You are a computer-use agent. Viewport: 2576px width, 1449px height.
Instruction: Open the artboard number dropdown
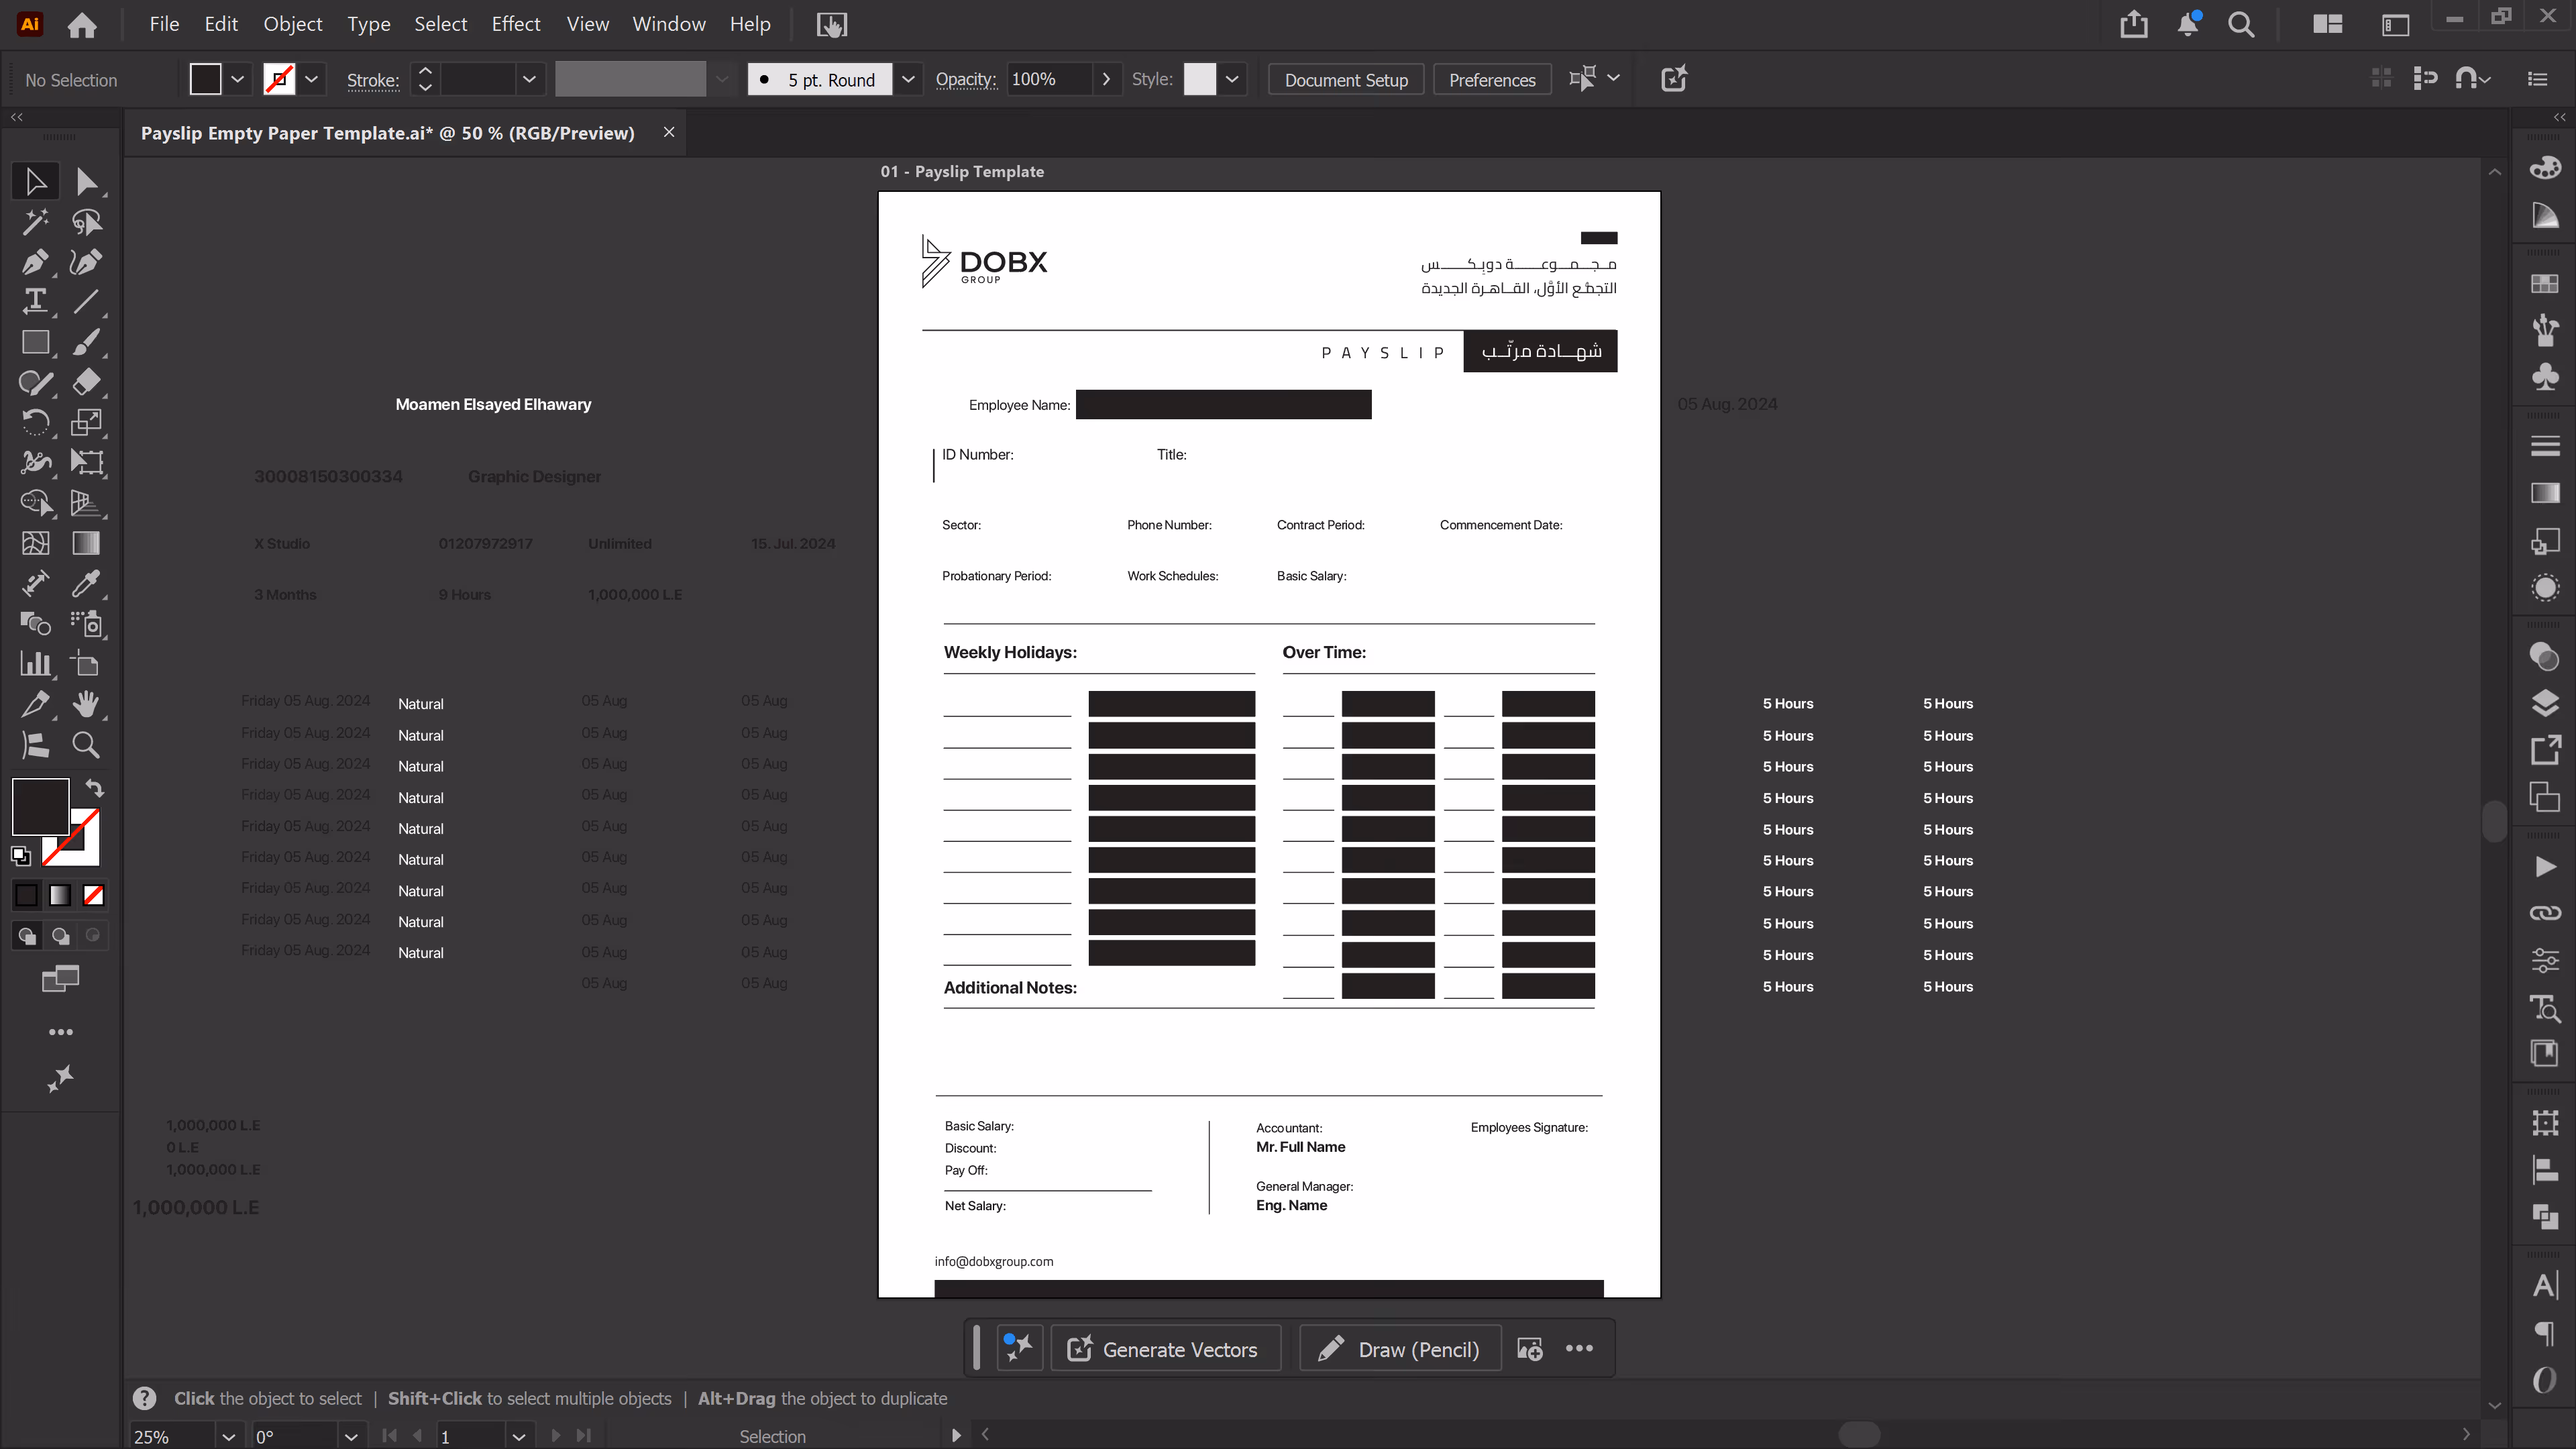pyautogui.click(x=518, y=1437)
